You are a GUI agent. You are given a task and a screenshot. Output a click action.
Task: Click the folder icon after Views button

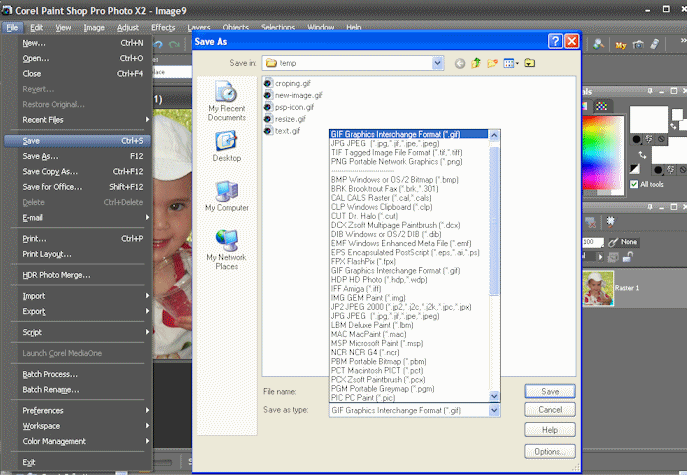[x=529, y=63]
